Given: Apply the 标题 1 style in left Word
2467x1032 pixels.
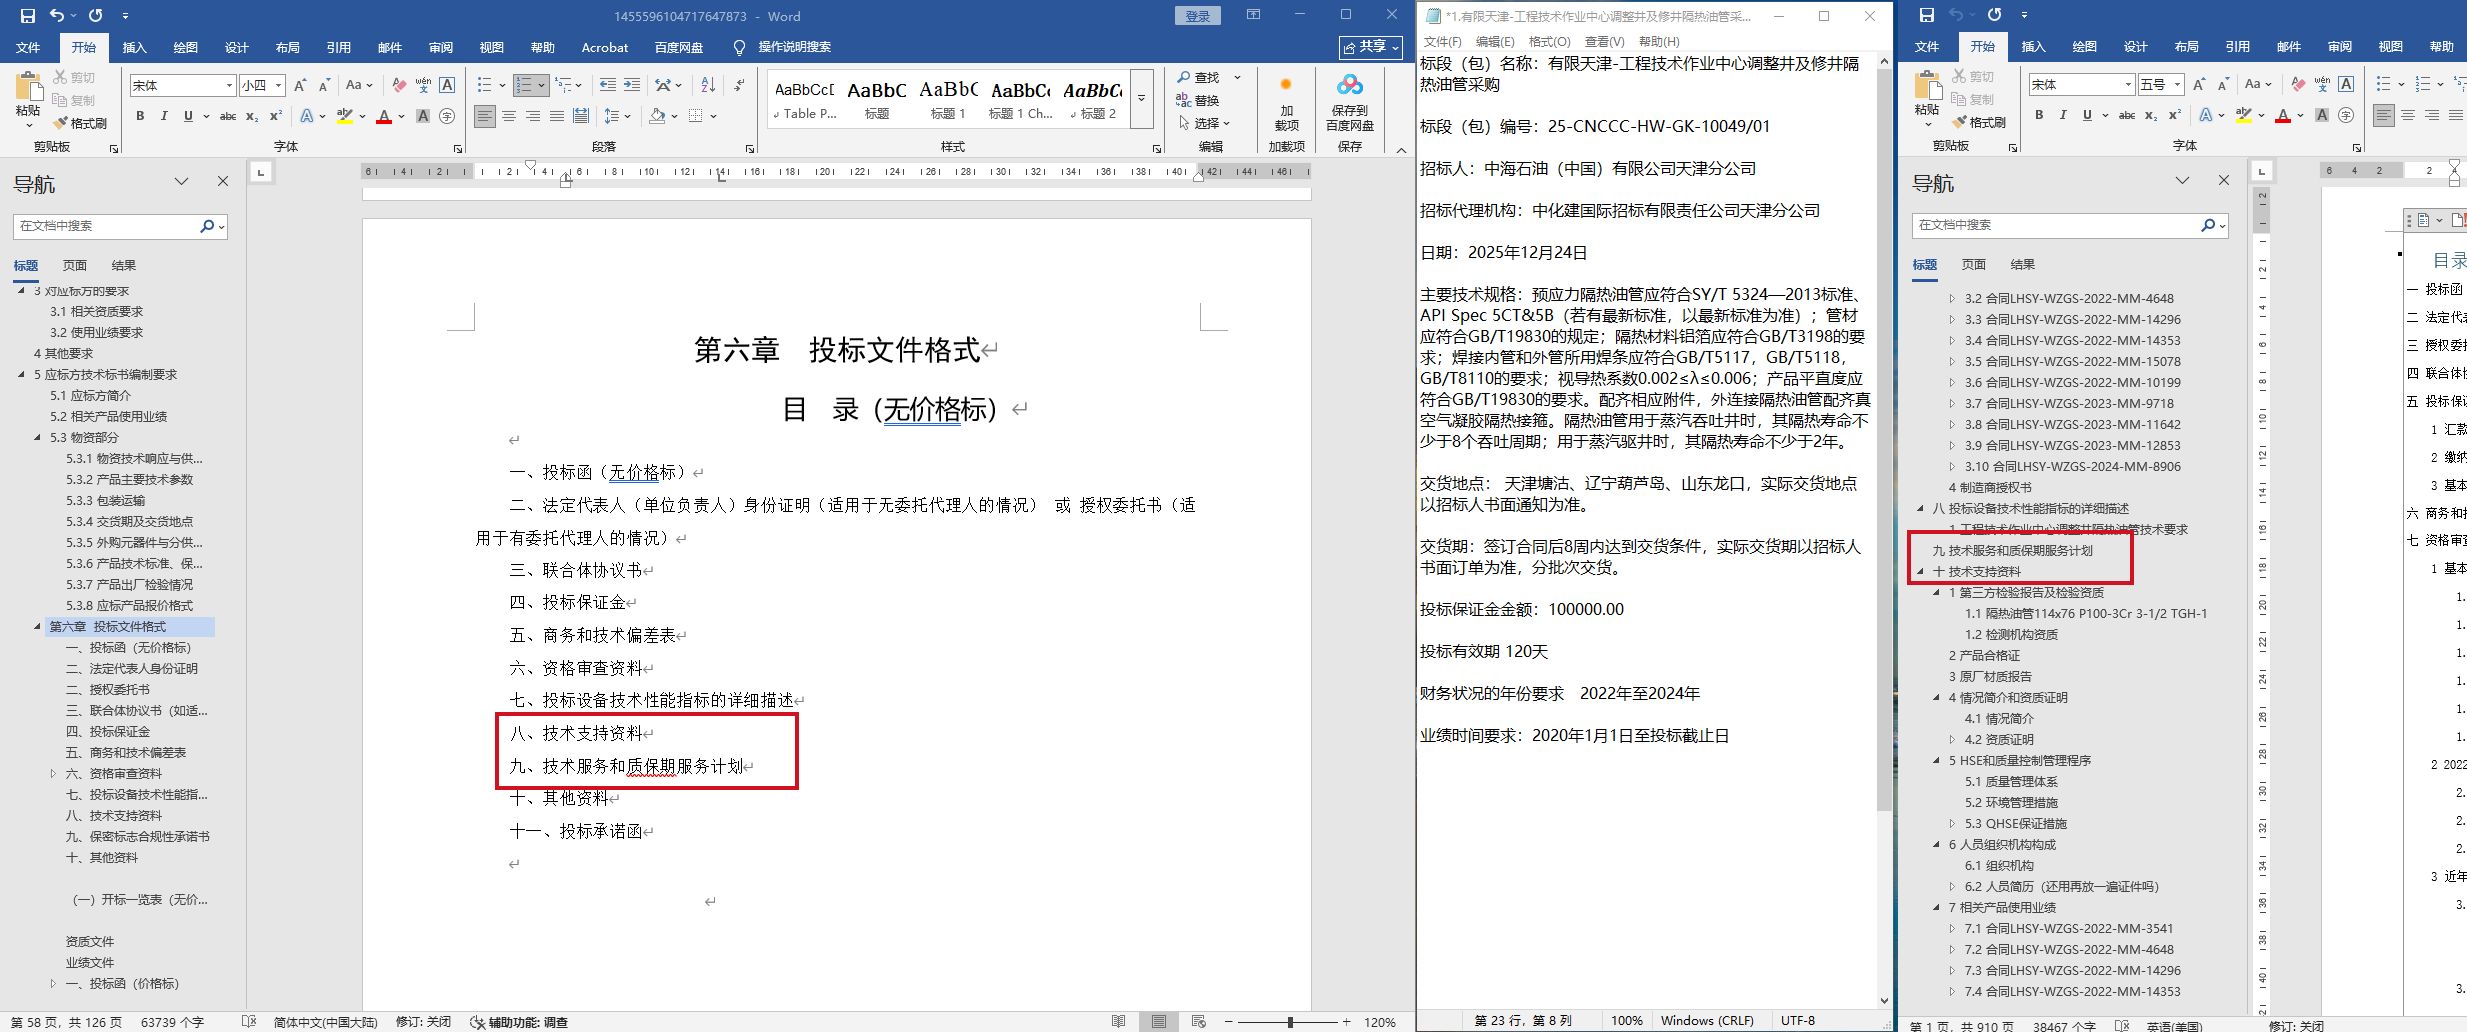Looking at the screenshot, I should click(948, 98).
